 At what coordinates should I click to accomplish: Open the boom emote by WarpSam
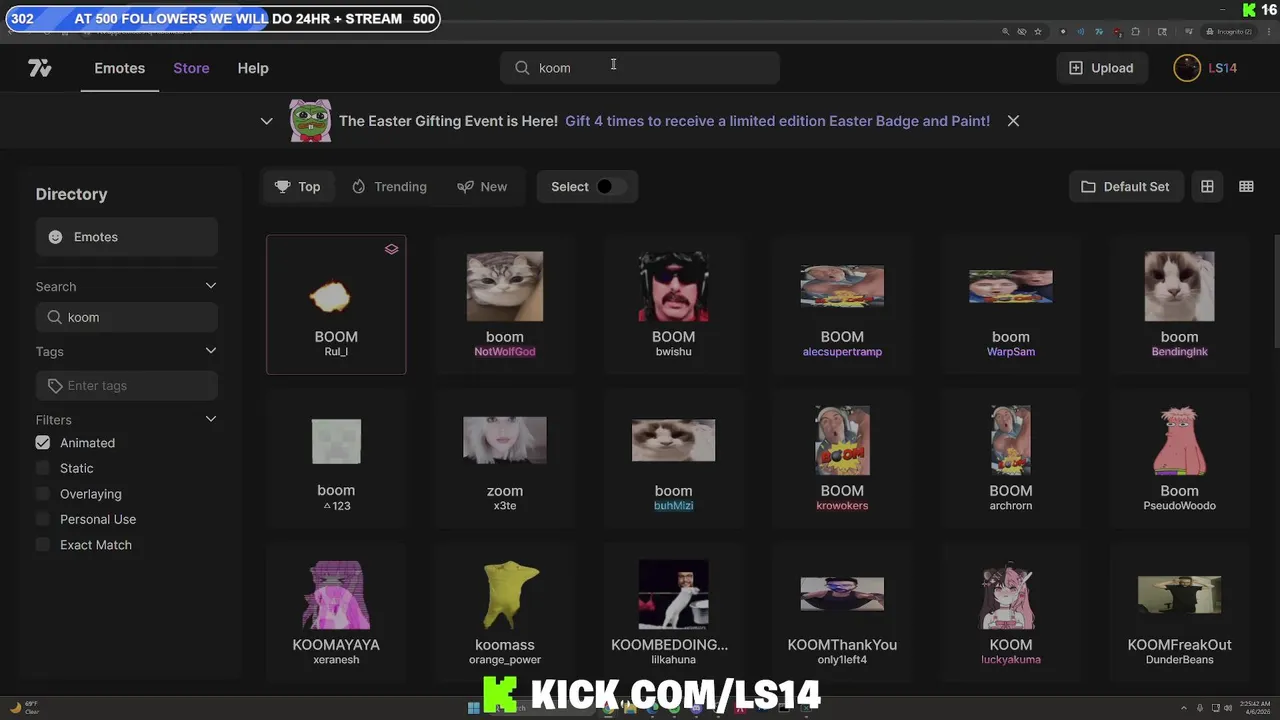click(1011, 305)
